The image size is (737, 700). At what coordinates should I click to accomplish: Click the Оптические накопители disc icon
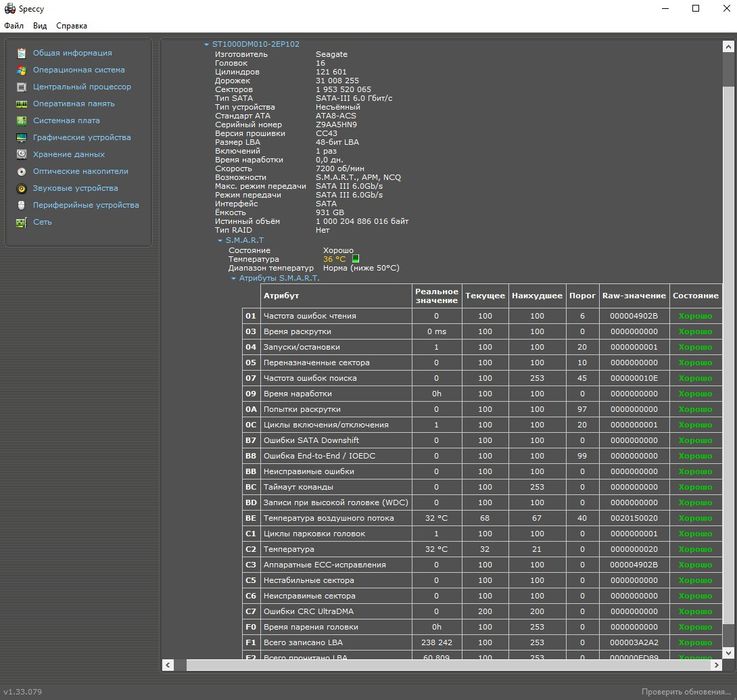tap(22, 172)
